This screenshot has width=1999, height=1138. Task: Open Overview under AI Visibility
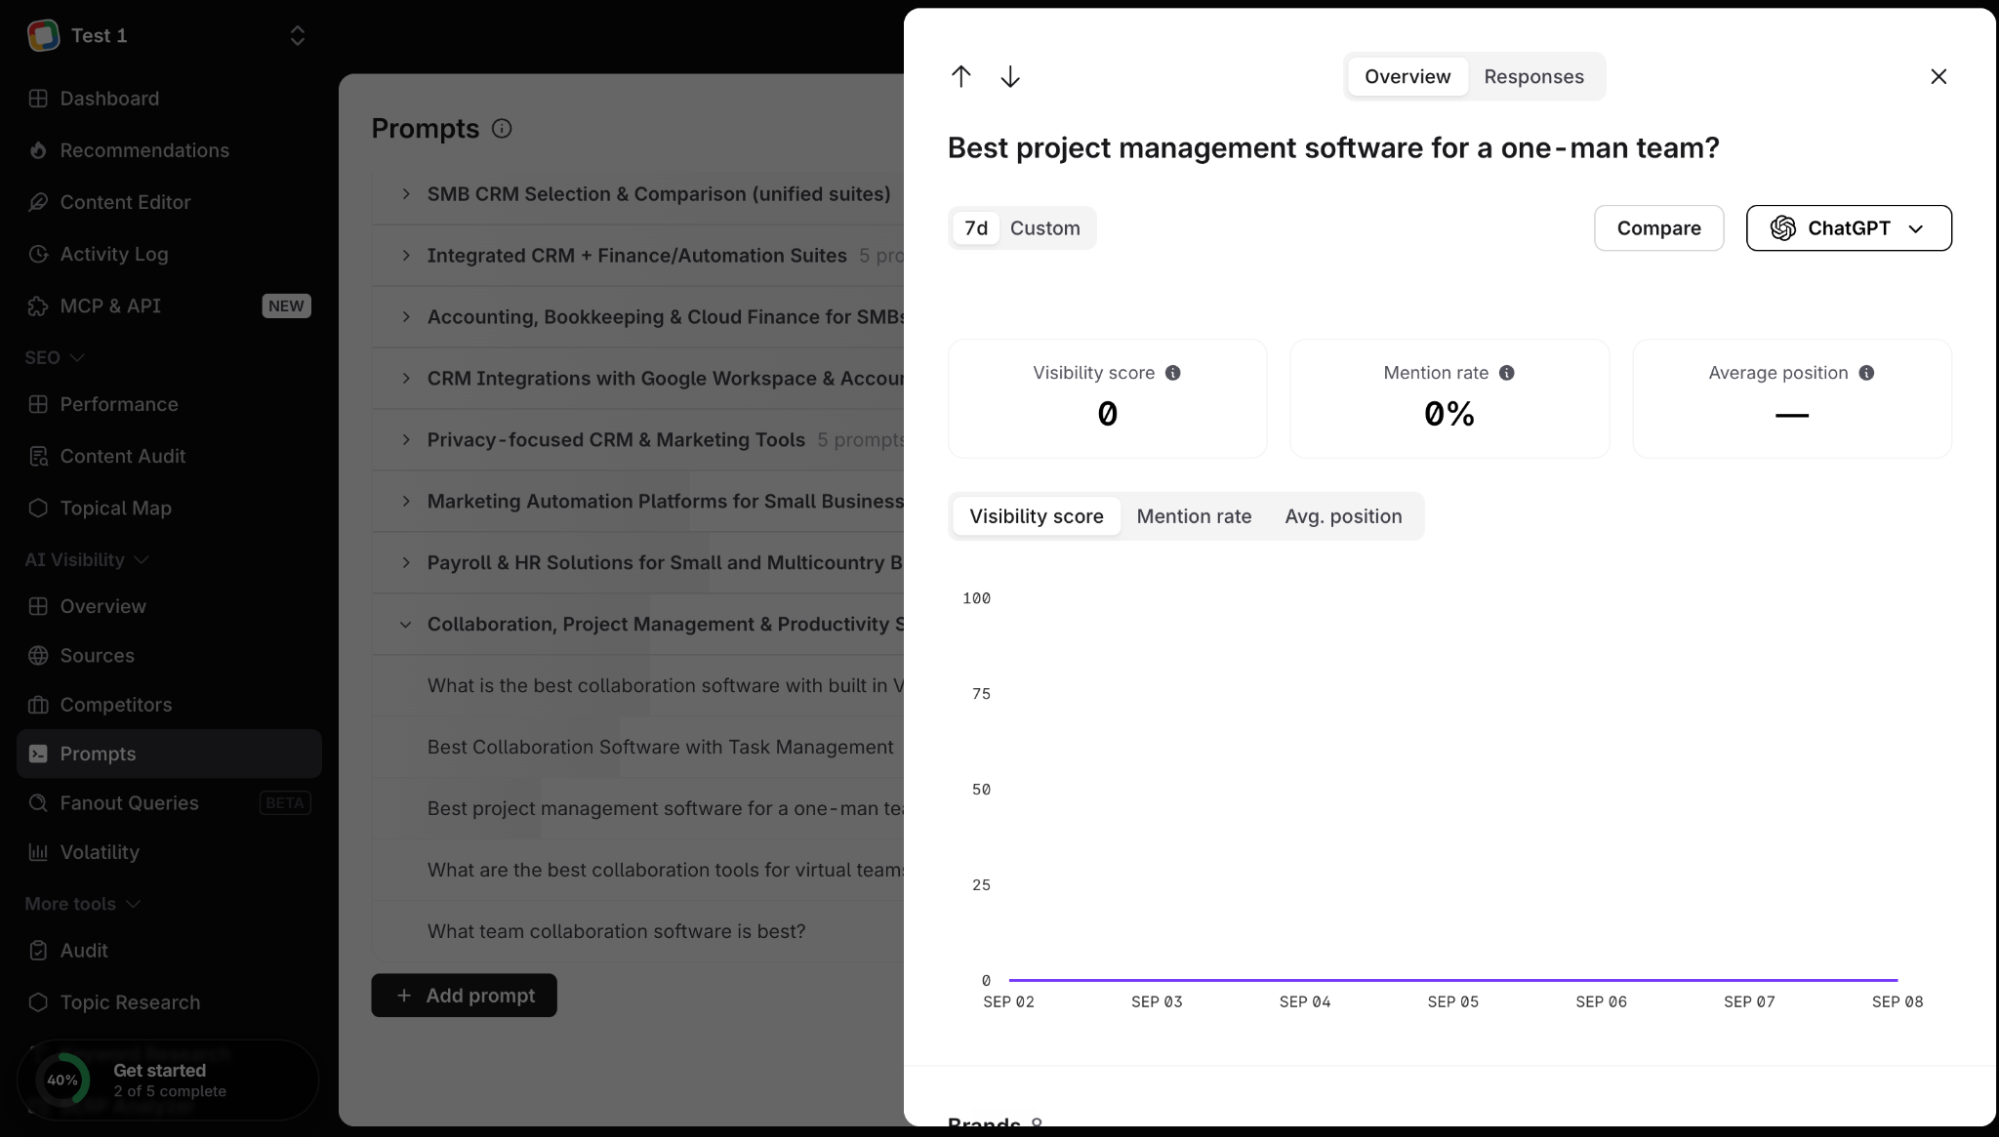pos(168,607)
